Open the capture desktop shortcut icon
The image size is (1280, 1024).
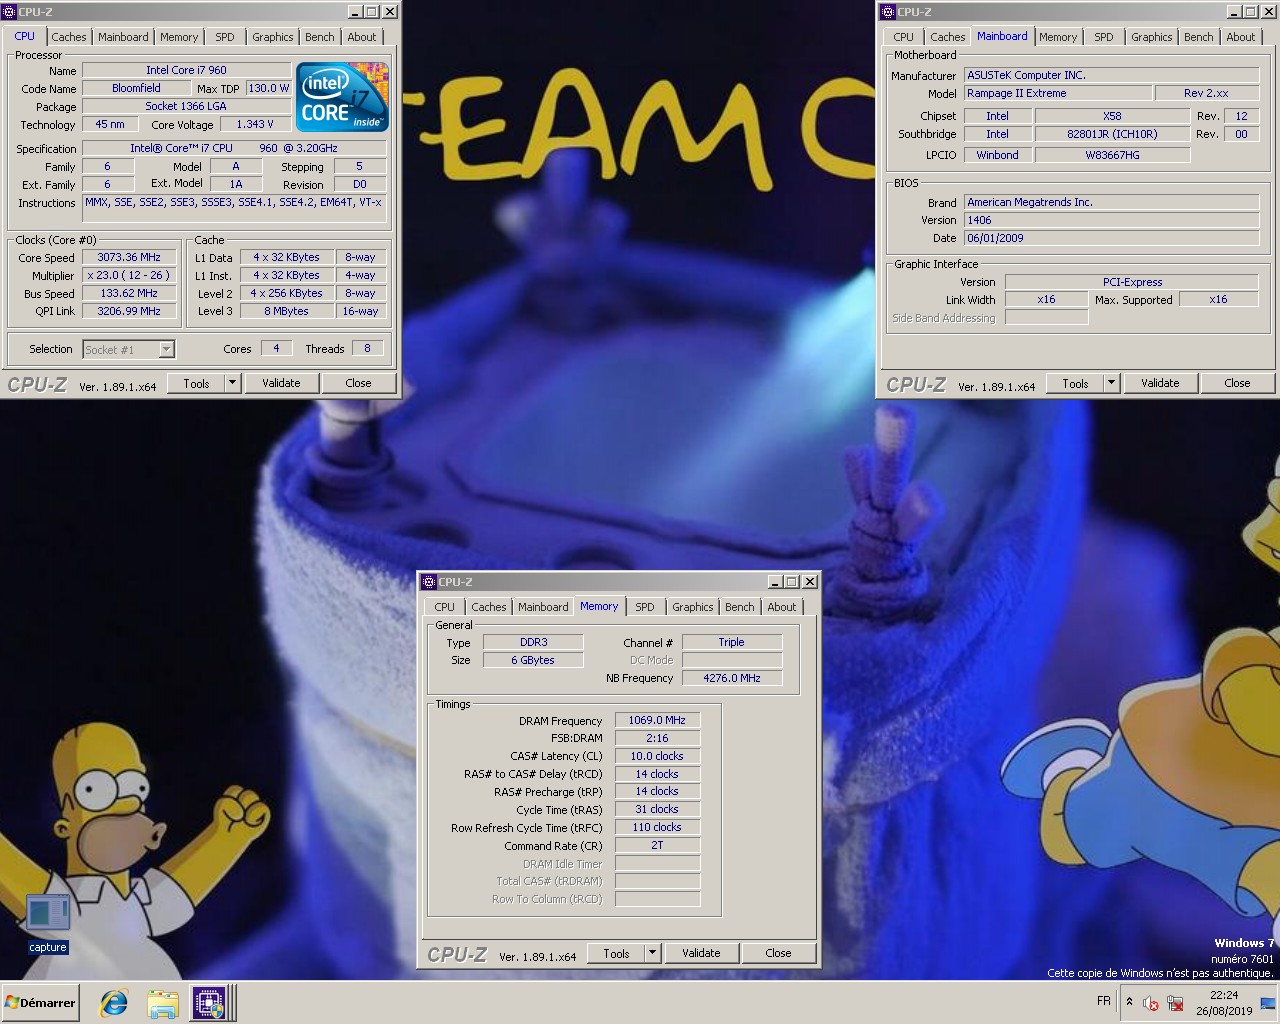47,913
